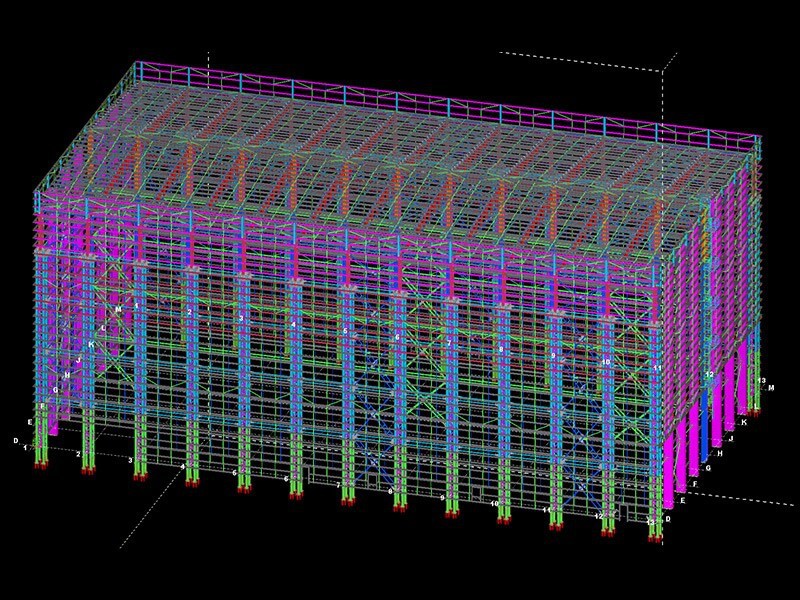Select upper grid label 8 on the front columns

coord(501,349)
